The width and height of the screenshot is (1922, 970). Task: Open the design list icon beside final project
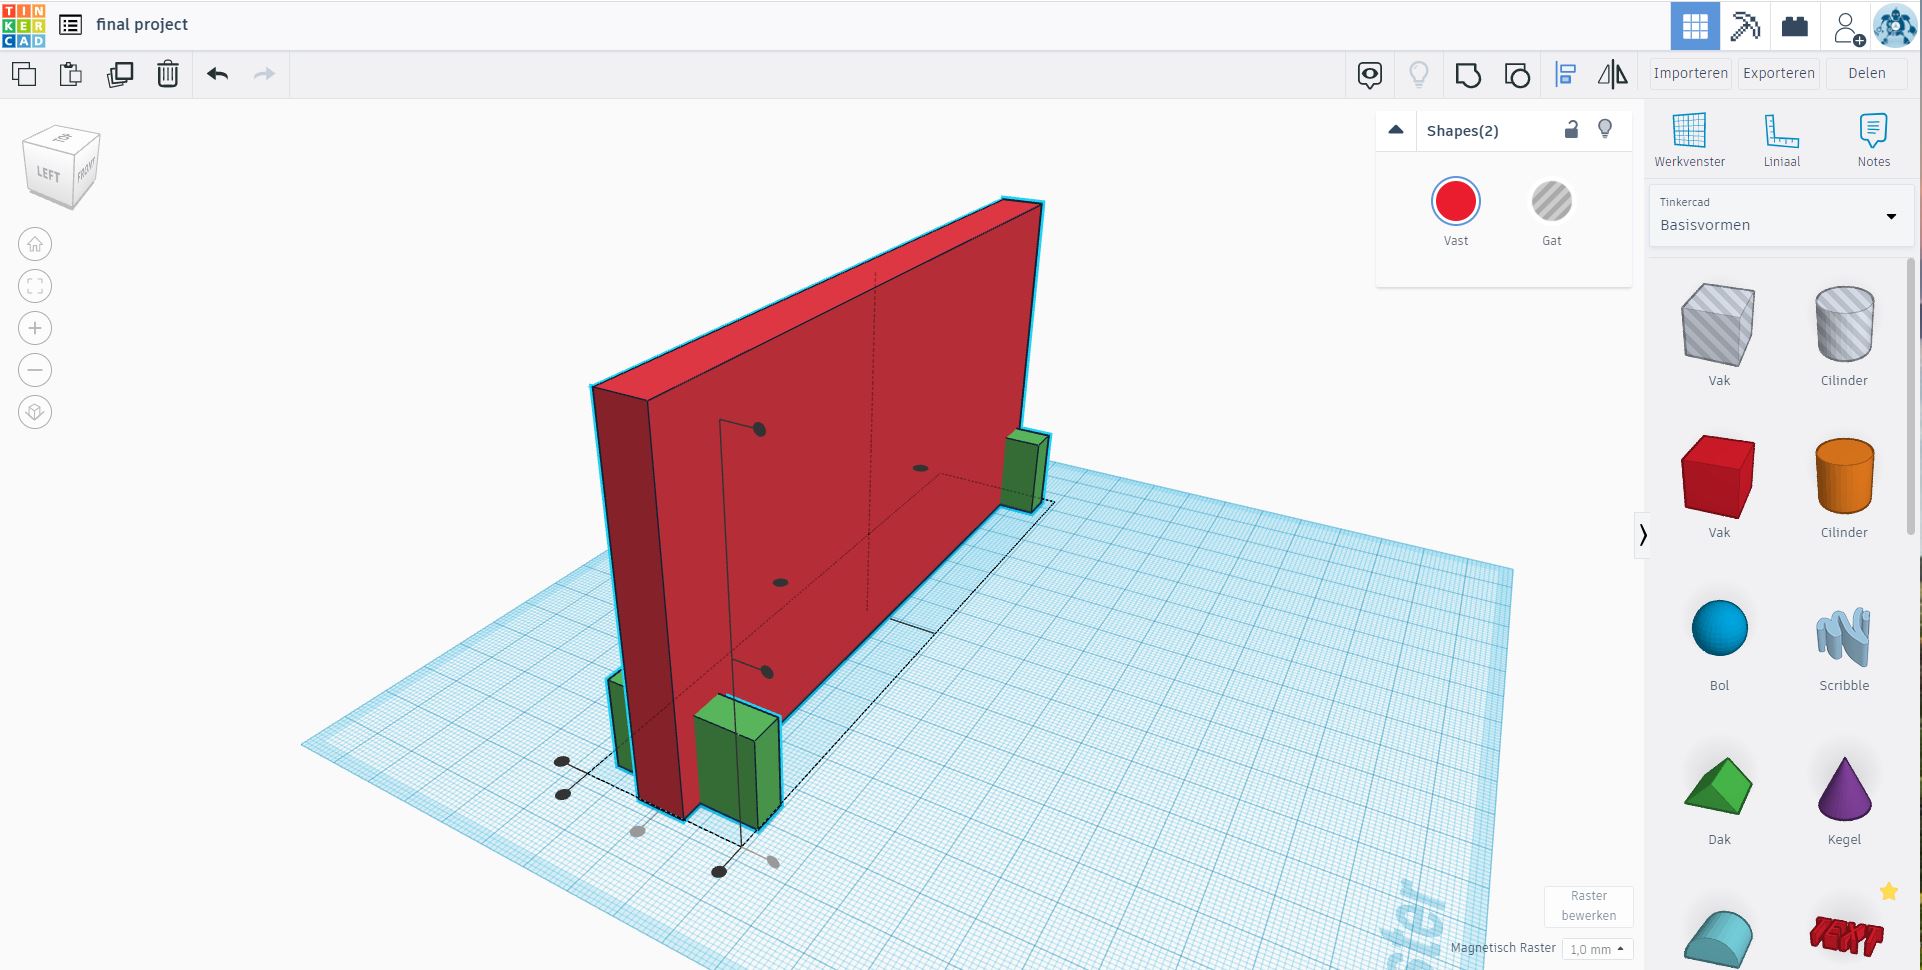tap(70, 25)
